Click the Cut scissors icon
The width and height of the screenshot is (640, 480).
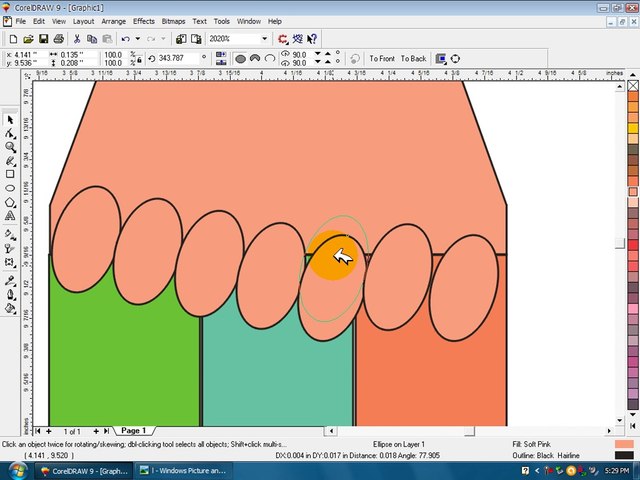tap(77, 39)
